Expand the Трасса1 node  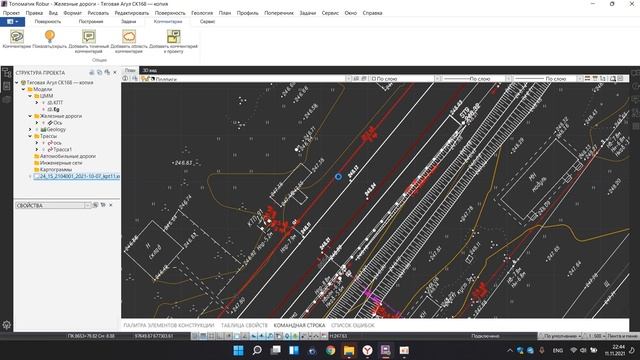[37, 149]
